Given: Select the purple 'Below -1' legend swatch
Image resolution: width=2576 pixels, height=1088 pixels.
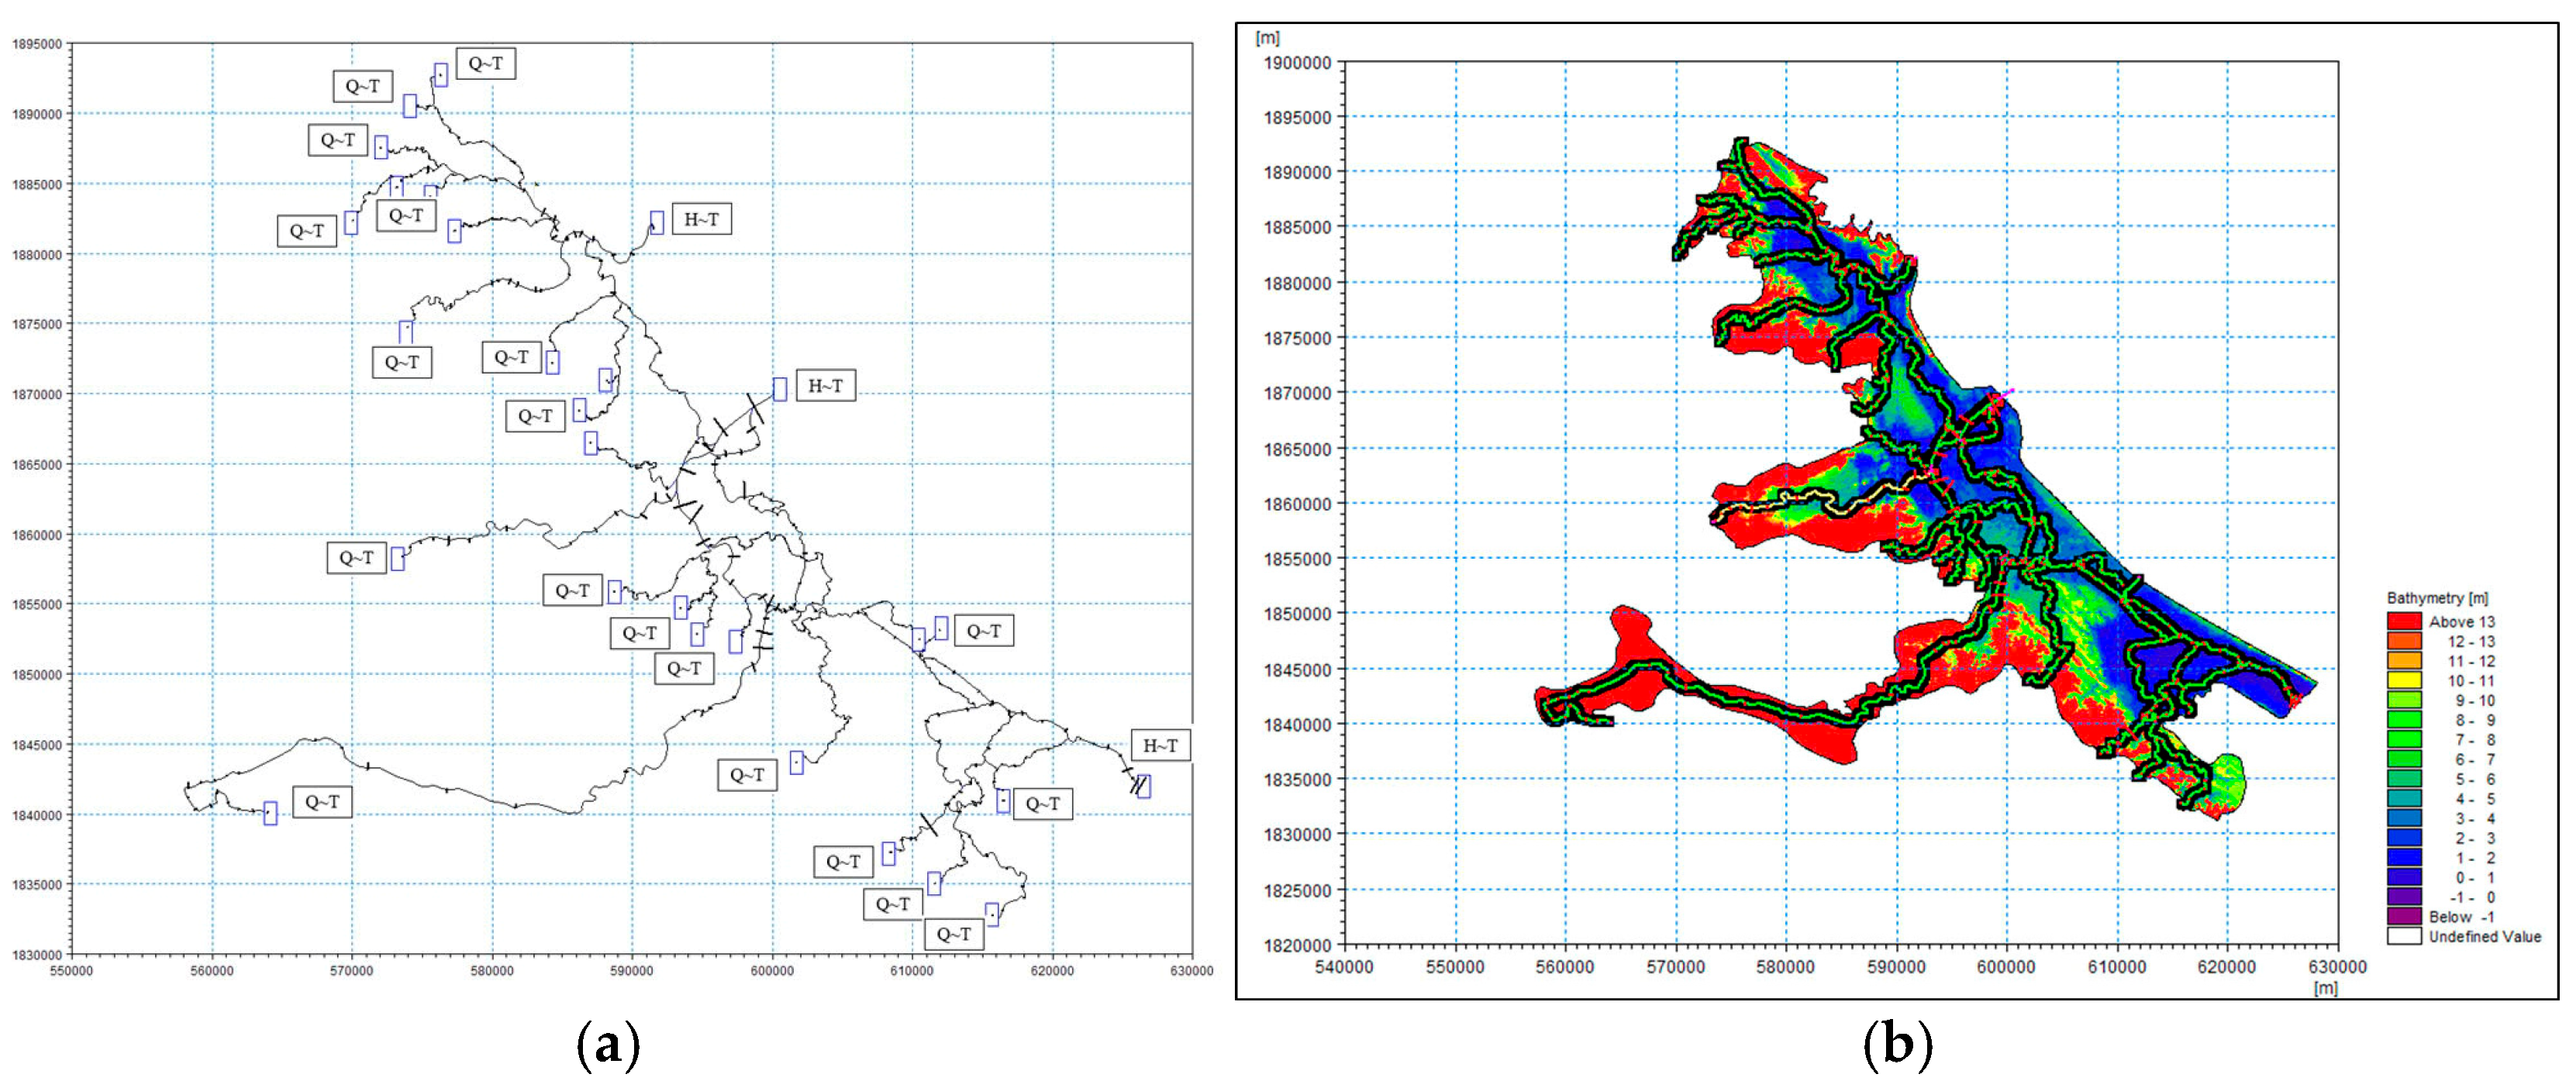Looking at the screenshot, I should pos(2404,916).
